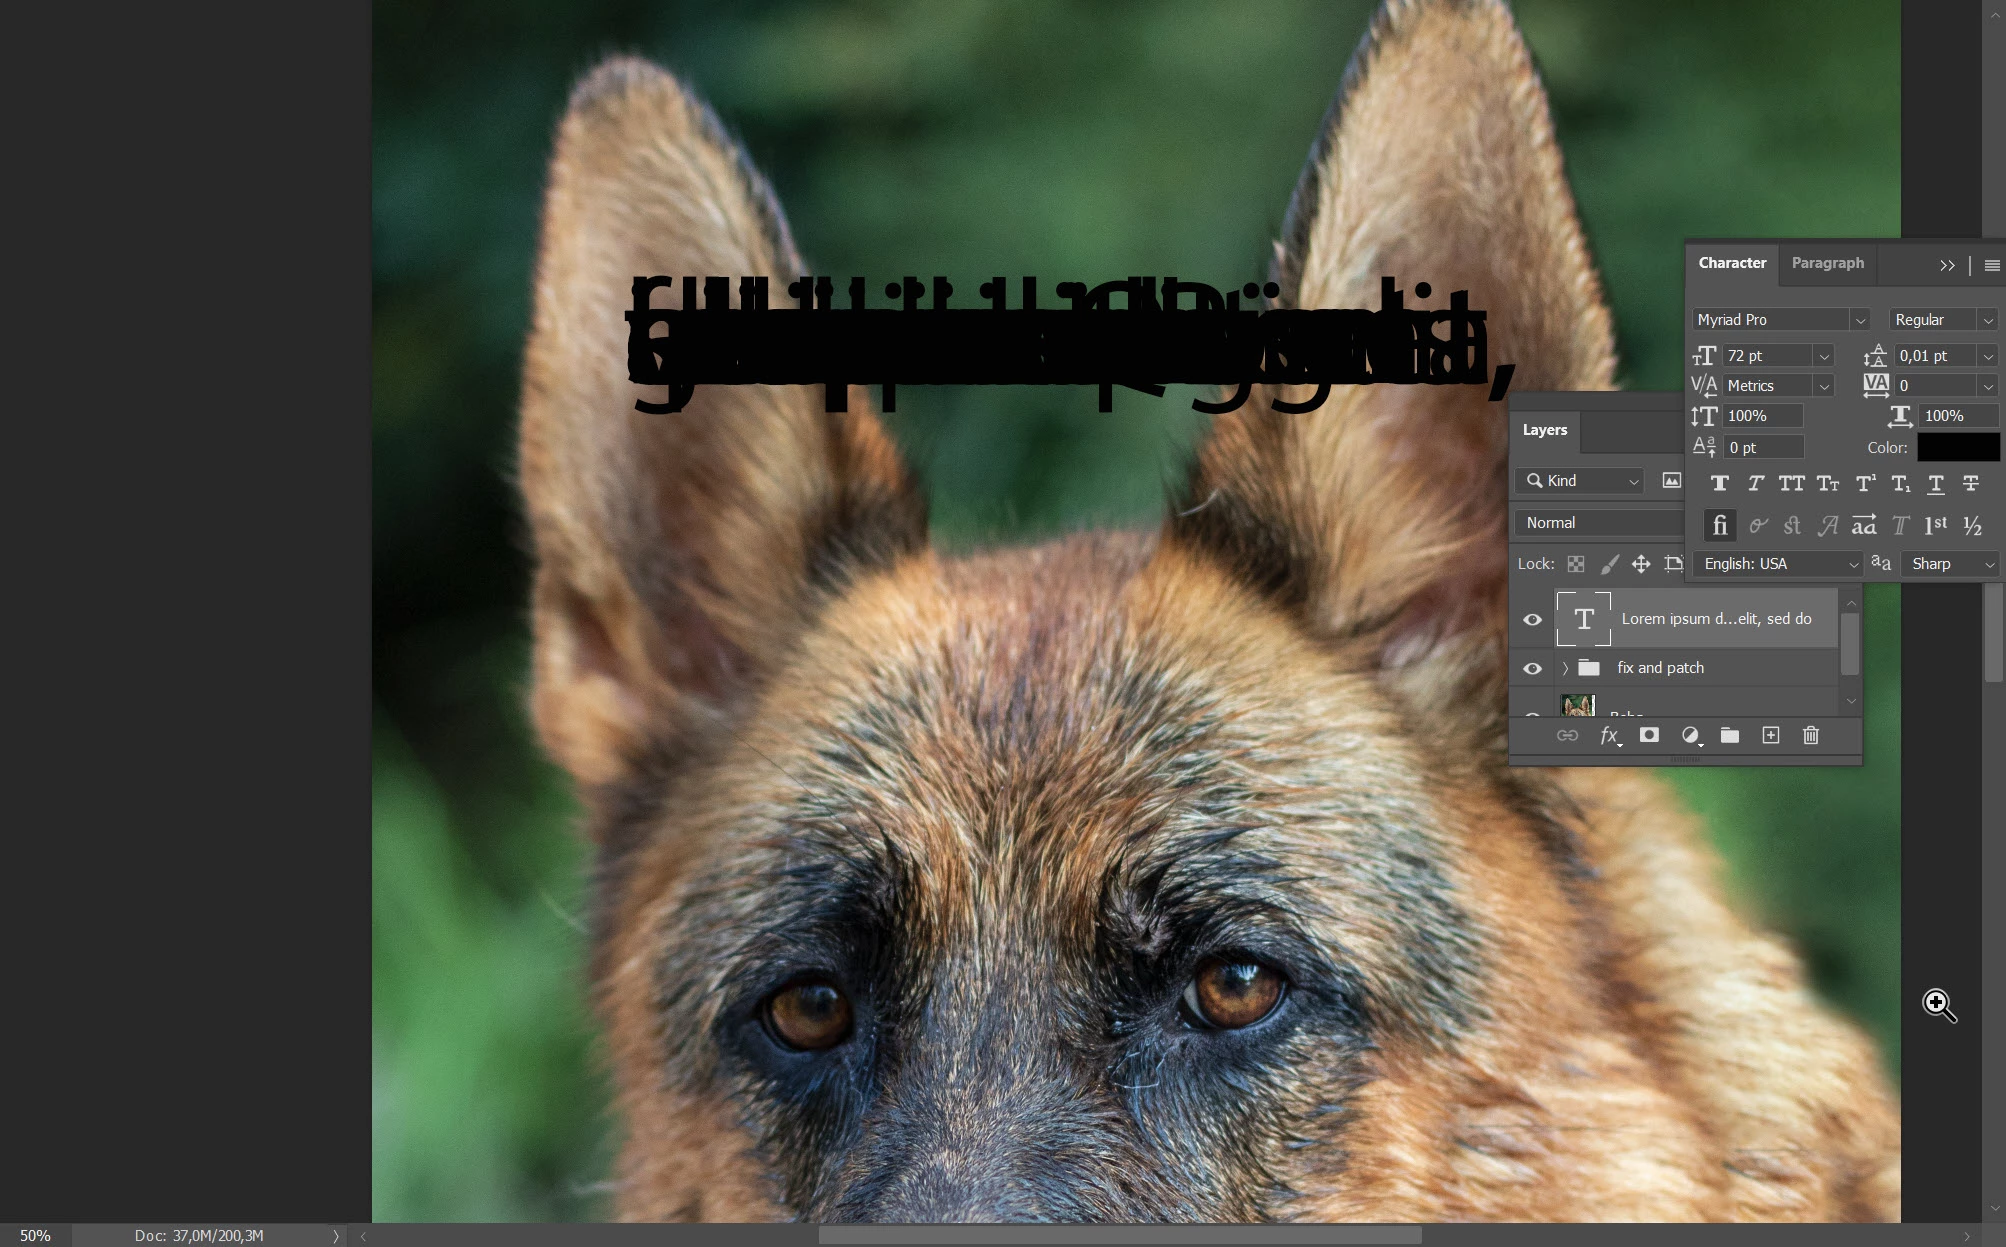2006x1247 pixels.
Task: Open the Myriad Pro font dropdown
Action: pos(1859,320)
